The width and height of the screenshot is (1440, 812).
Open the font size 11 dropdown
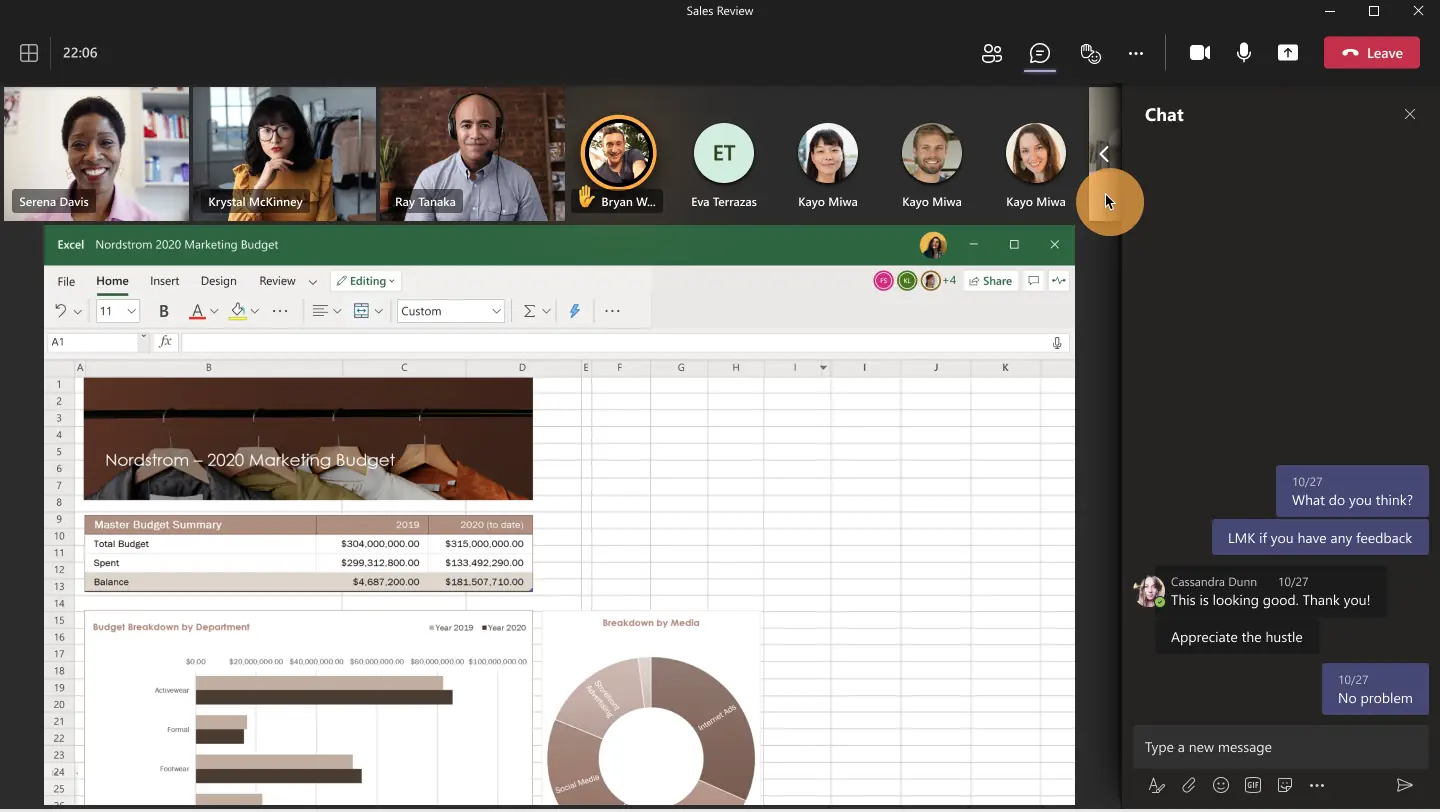click(131, 311)
